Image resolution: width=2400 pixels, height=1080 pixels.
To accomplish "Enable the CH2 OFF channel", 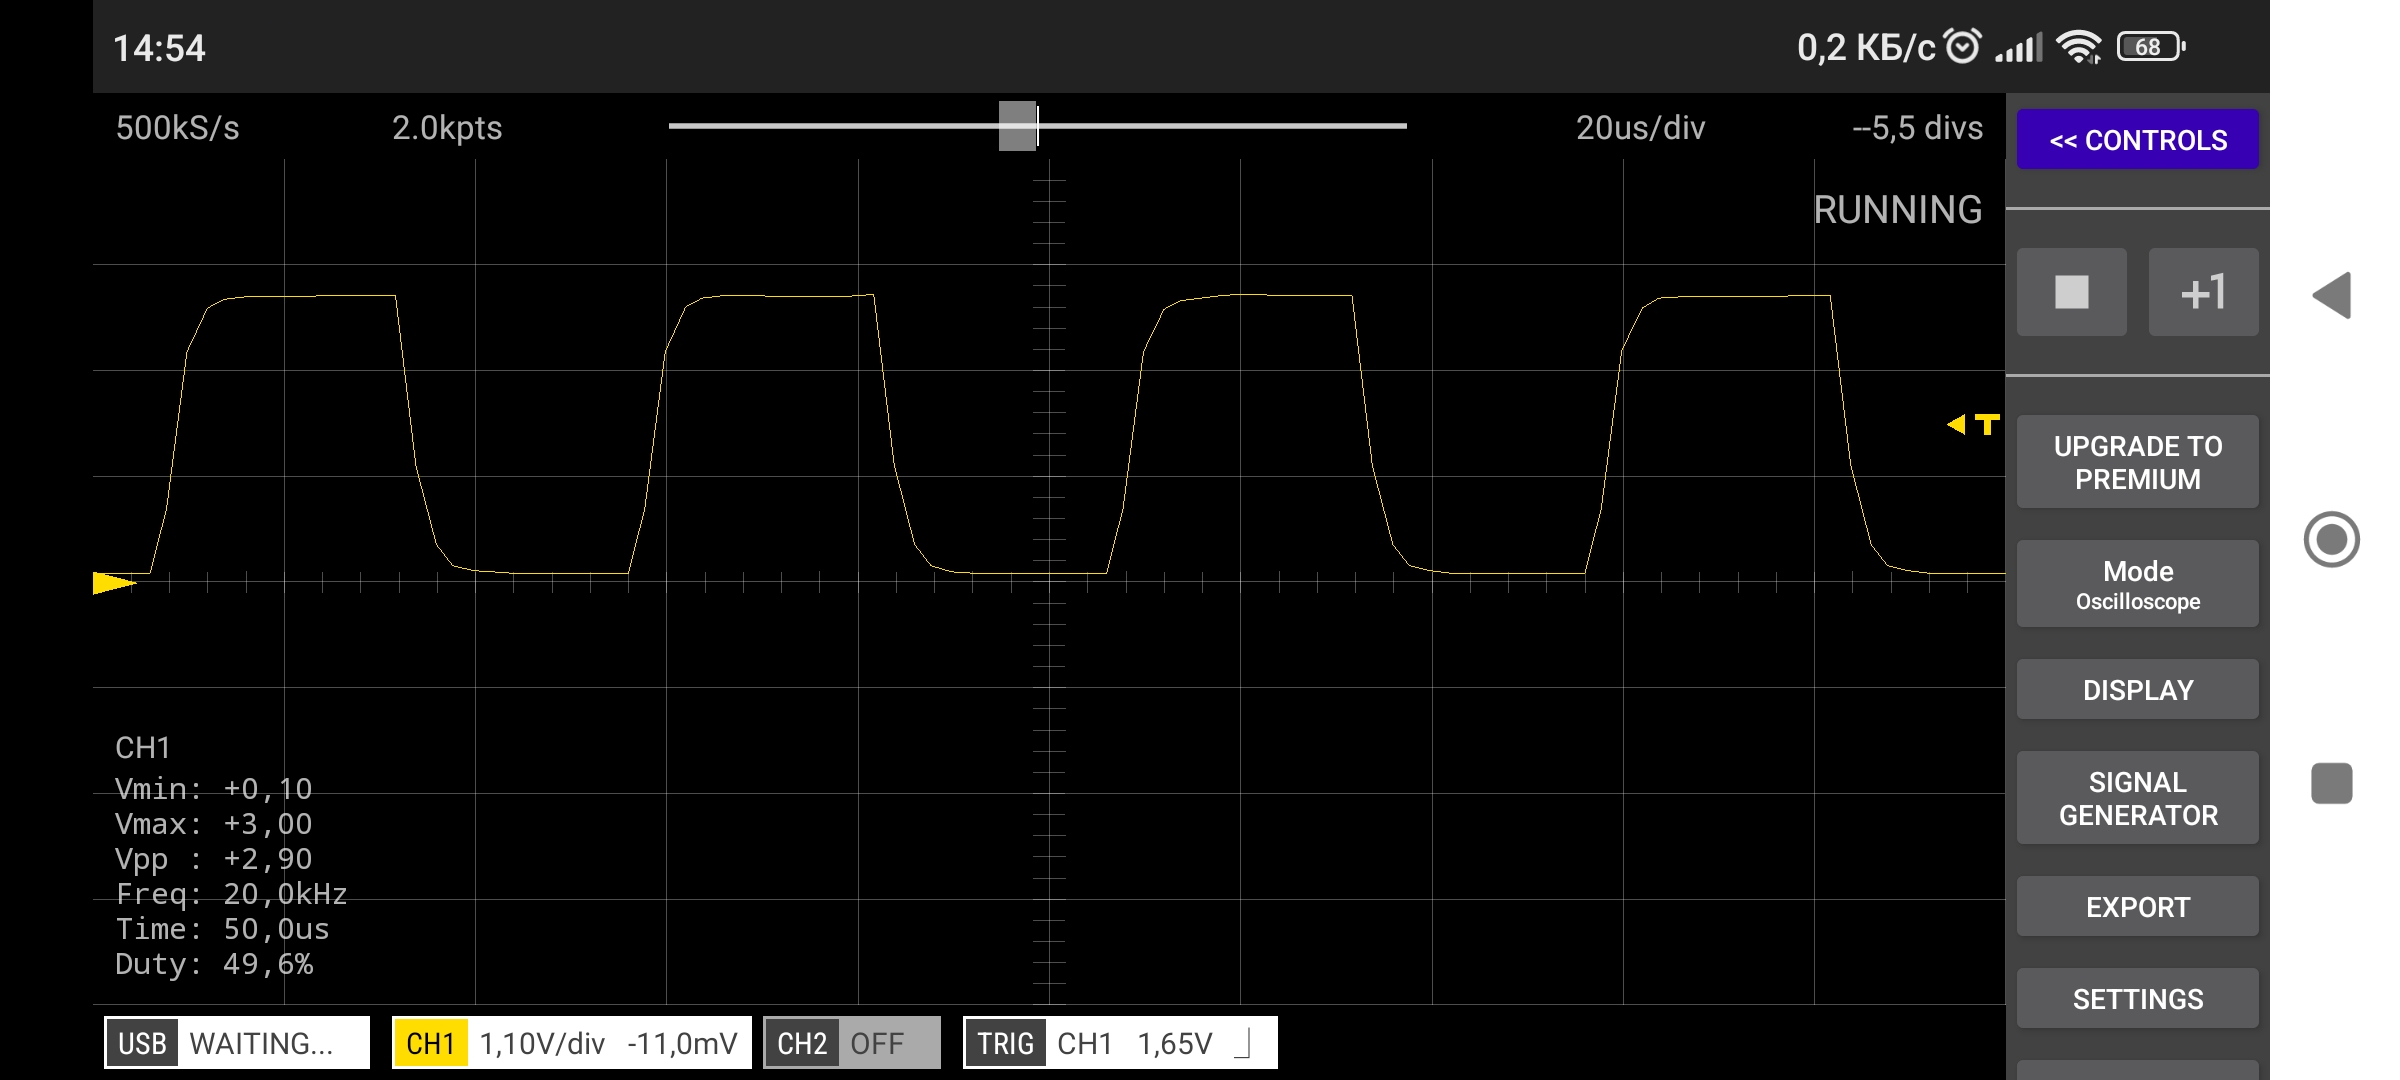I will click(851, 1044).
